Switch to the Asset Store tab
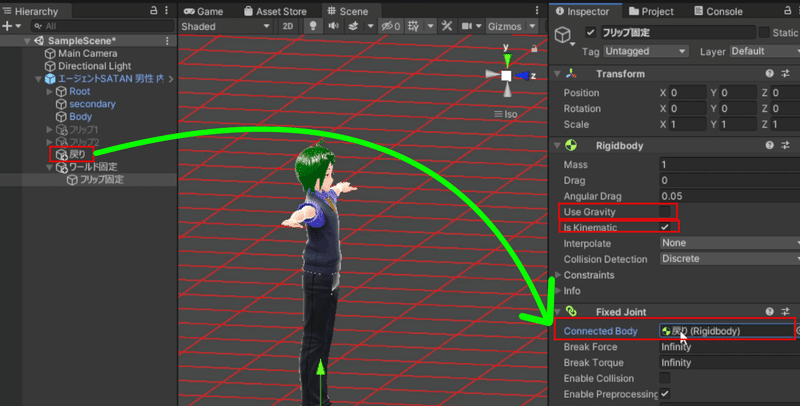This screenshot has width=800, height=406. tap(275, 11)
